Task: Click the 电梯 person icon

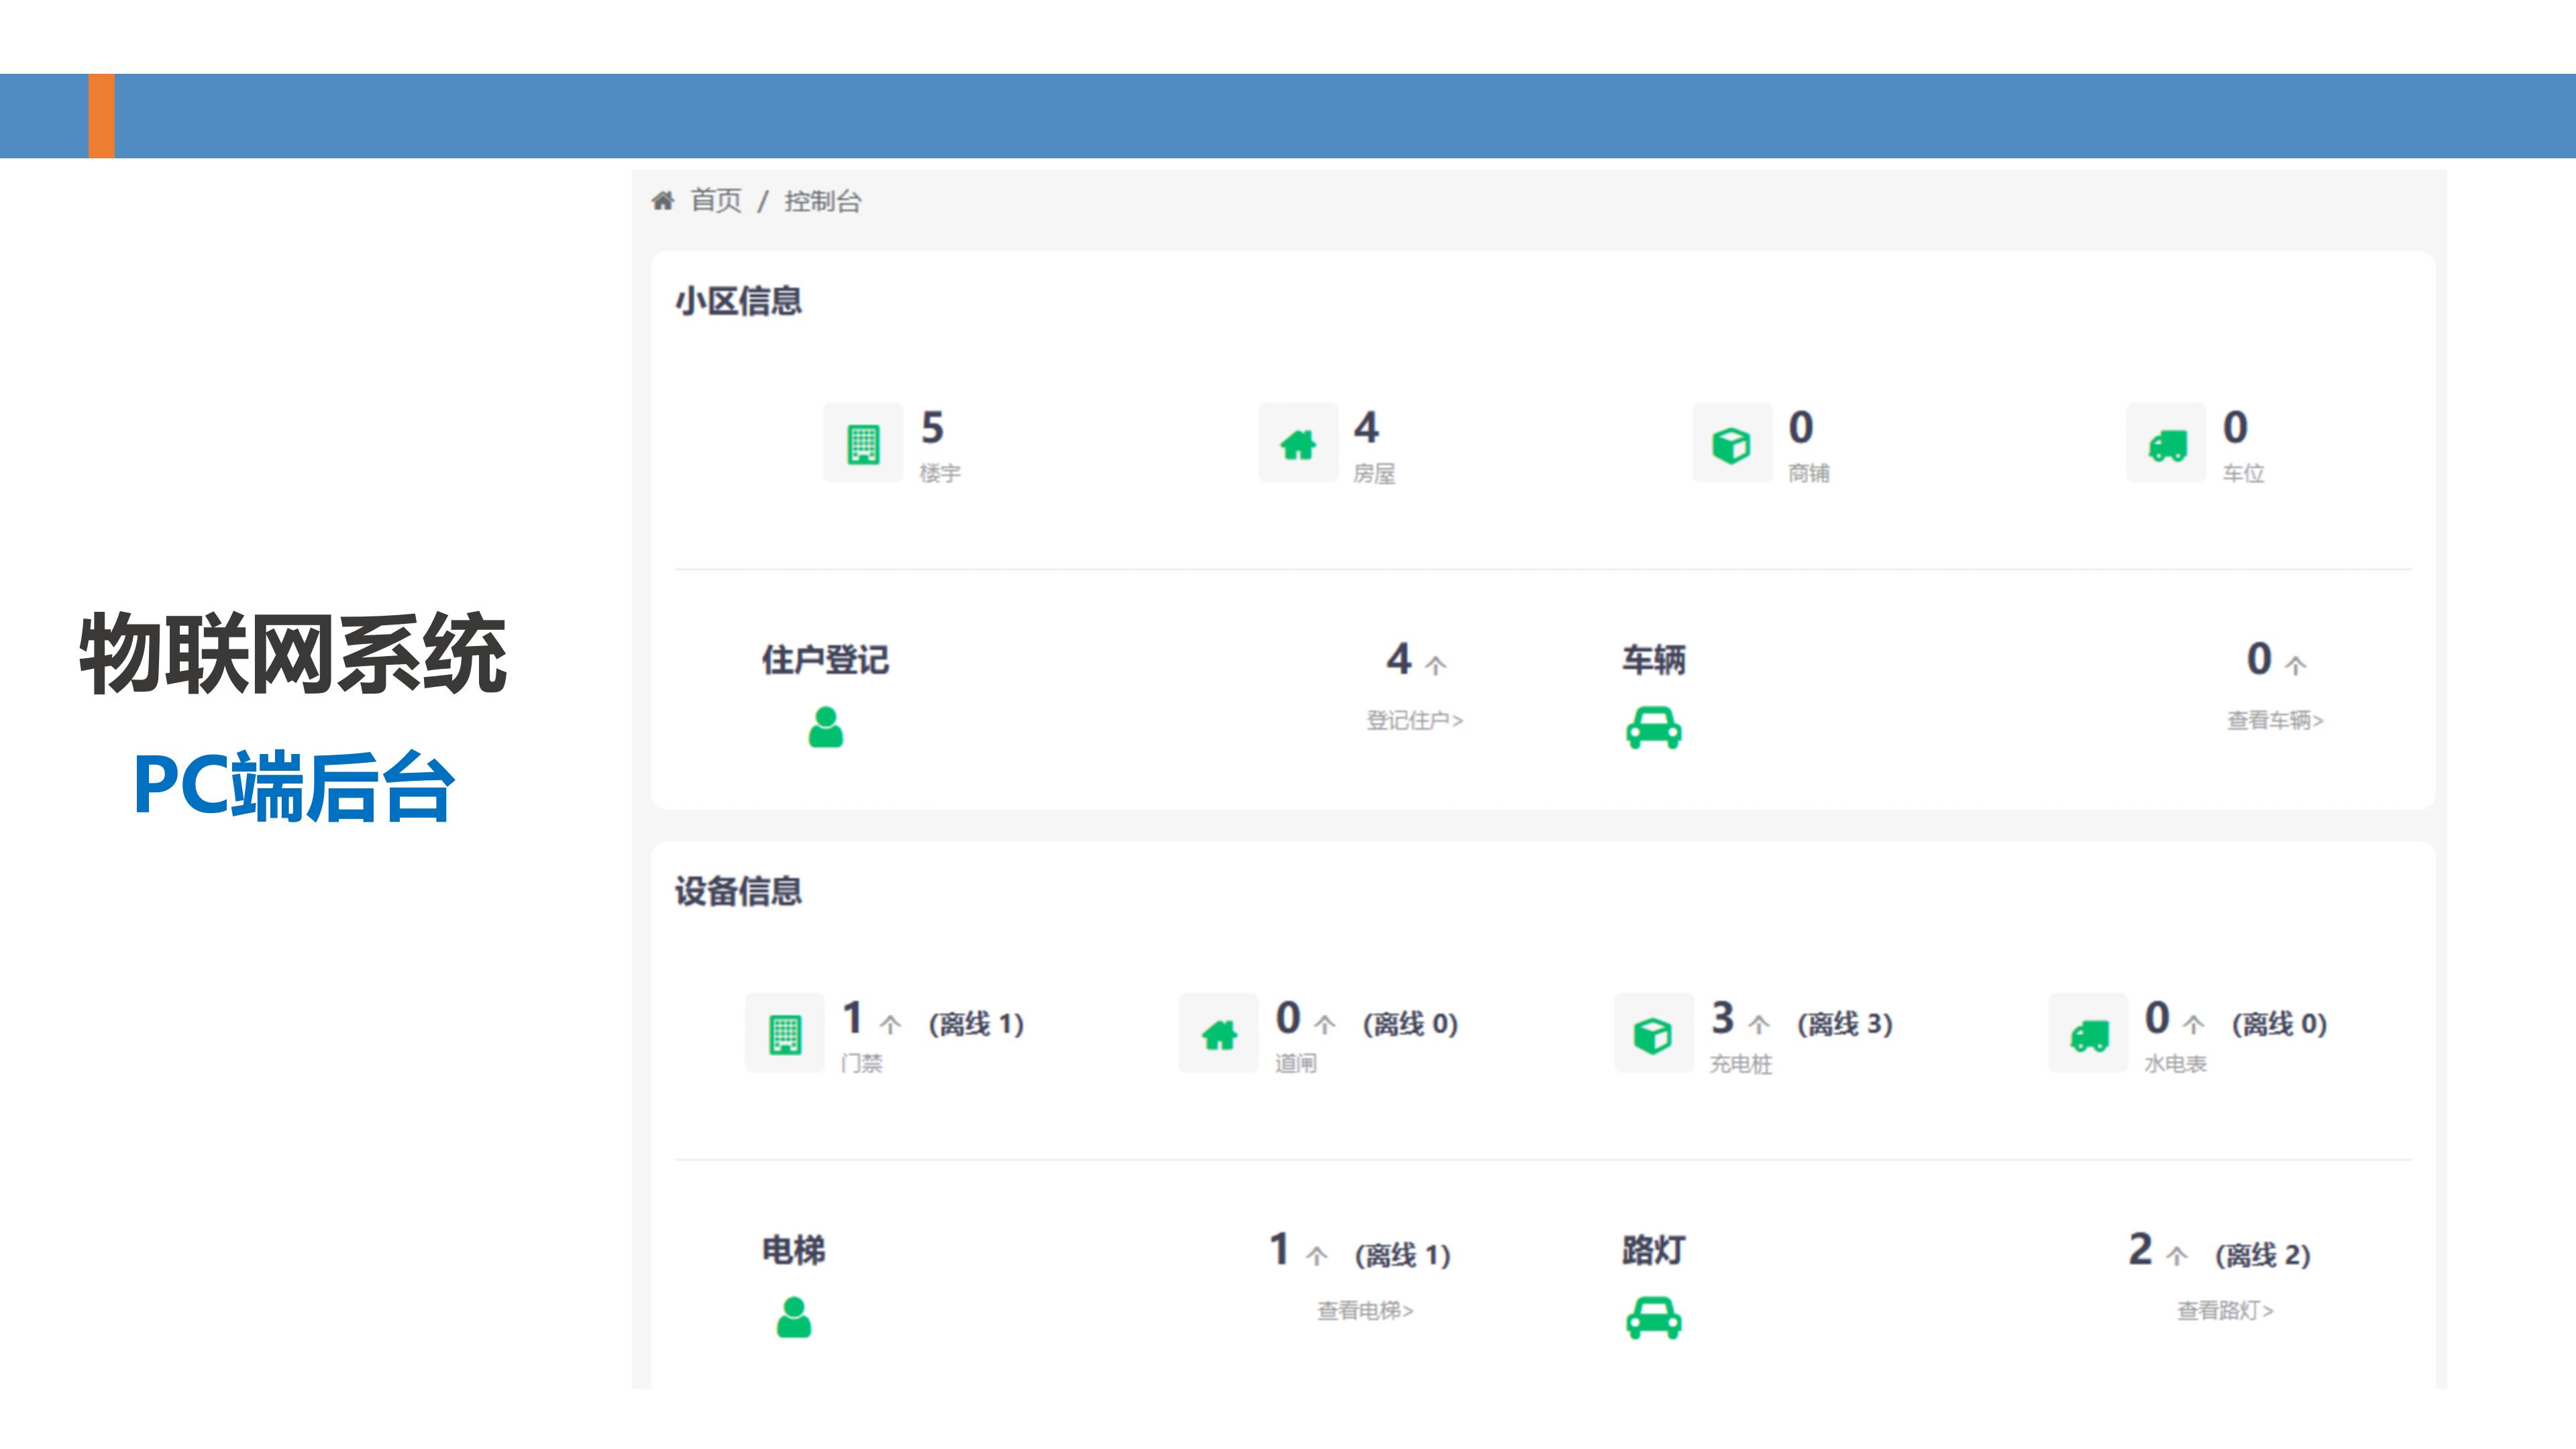Action: [794, 1317]
